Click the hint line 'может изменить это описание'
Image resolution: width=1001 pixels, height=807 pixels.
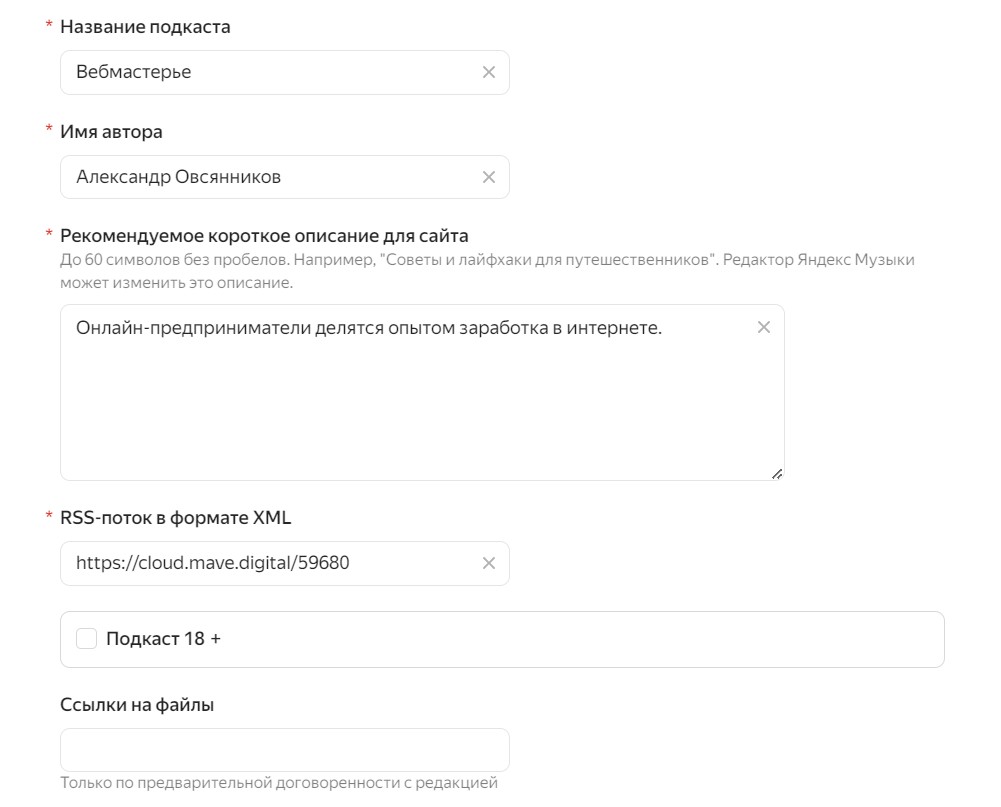tap(176, 283)
